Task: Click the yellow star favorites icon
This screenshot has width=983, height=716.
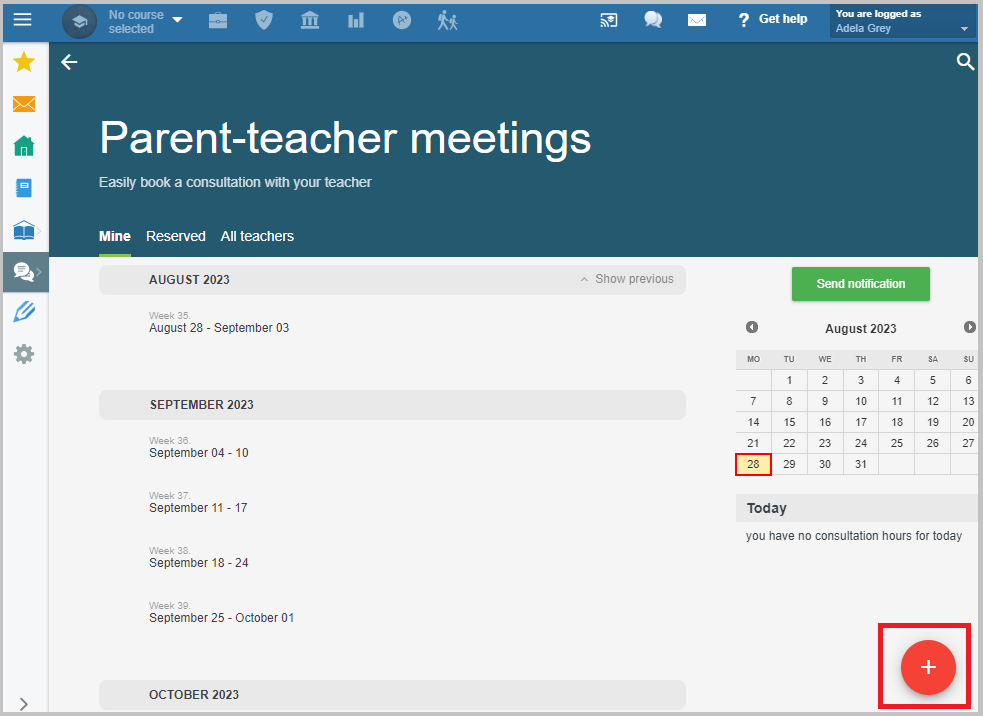Action: point(24,61)
